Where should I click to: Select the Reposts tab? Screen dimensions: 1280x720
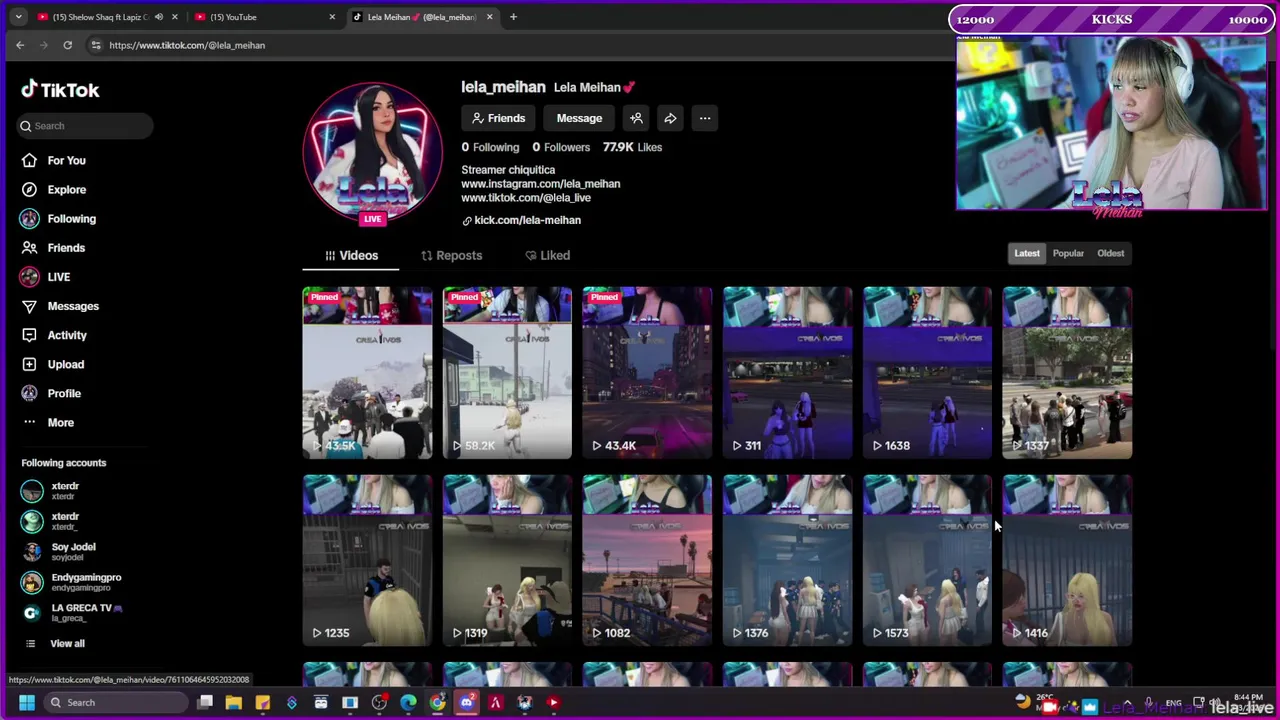pyautogui.click(x=451, y=255)
